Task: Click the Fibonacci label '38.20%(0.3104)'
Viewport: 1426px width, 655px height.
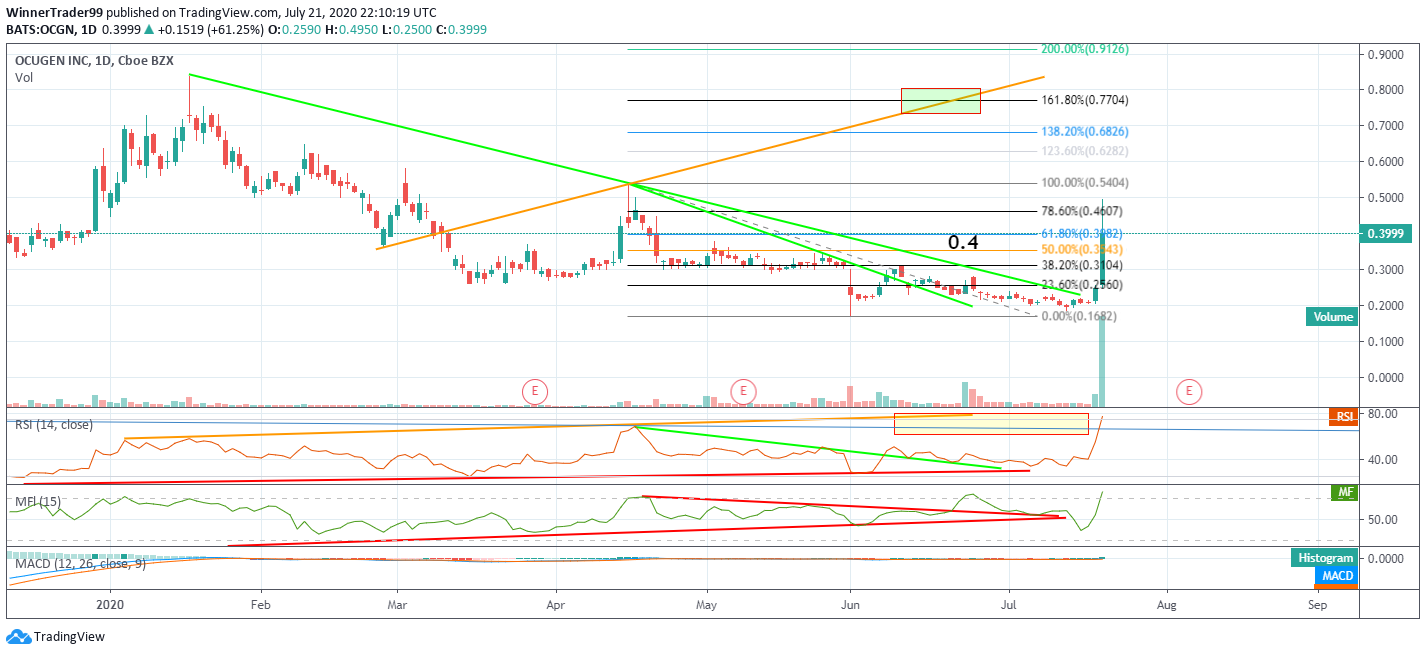Action: (1082, 265)
